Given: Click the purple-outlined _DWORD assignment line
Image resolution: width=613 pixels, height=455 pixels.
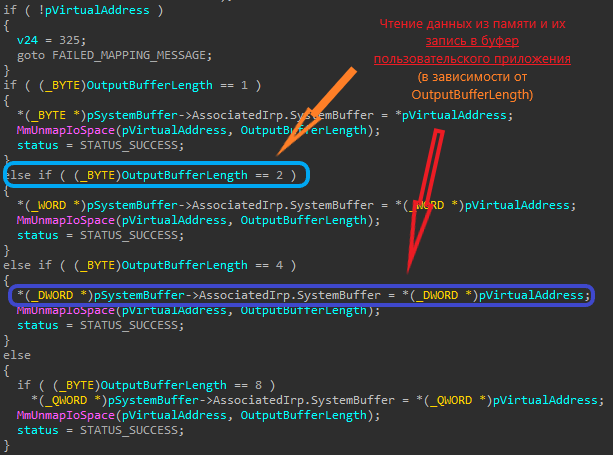Looking at the screenshot, I should click(x=300, y=295).
